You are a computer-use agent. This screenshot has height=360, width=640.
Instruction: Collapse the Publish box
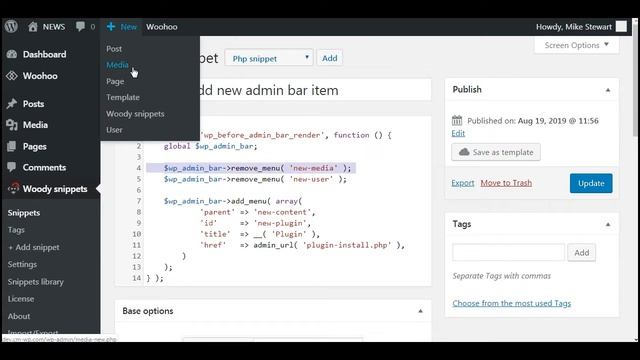(608, 90)
